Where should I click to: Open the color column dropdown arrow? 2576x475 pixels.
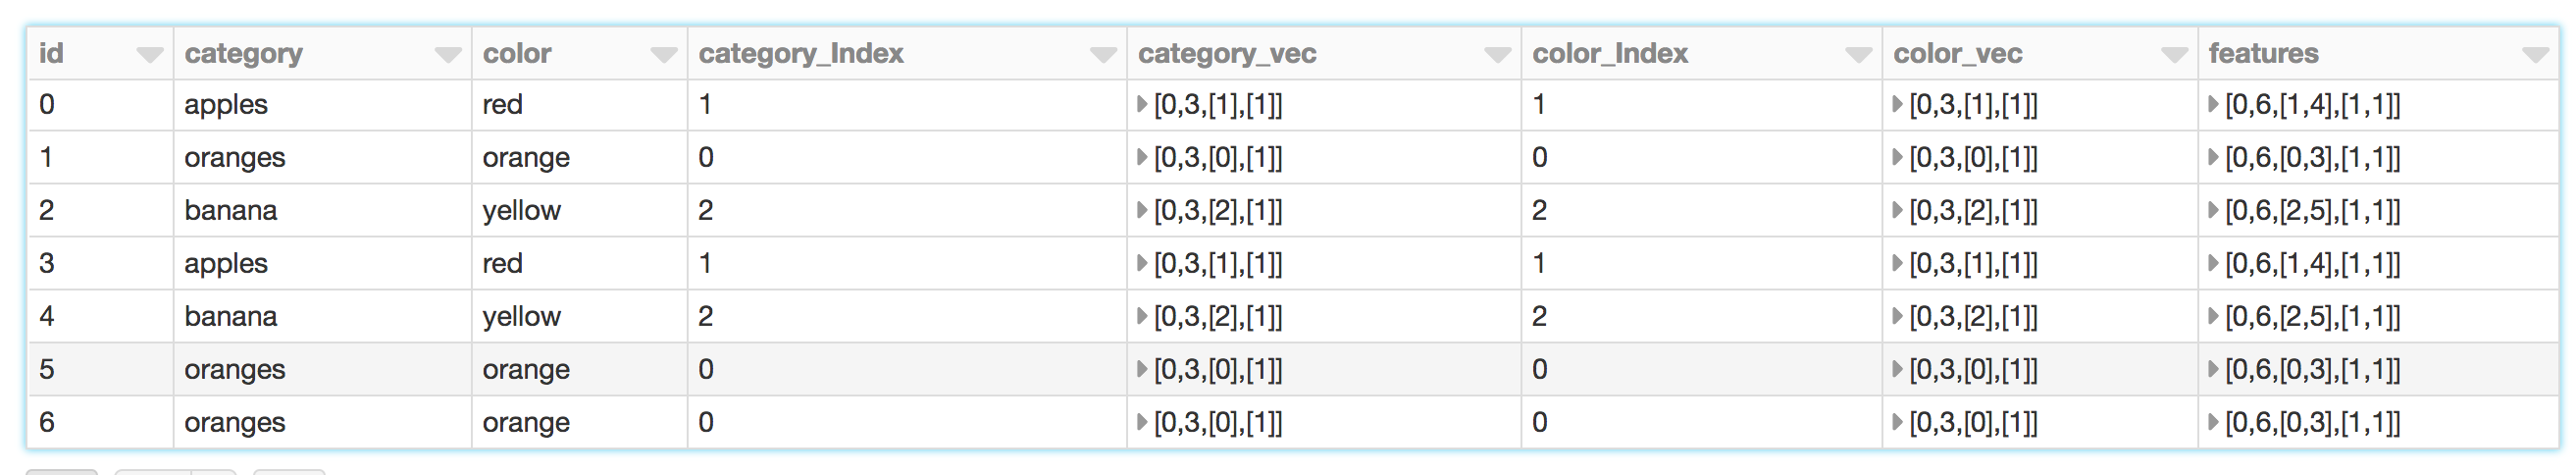pyautogui.click(x=664, y=55)
